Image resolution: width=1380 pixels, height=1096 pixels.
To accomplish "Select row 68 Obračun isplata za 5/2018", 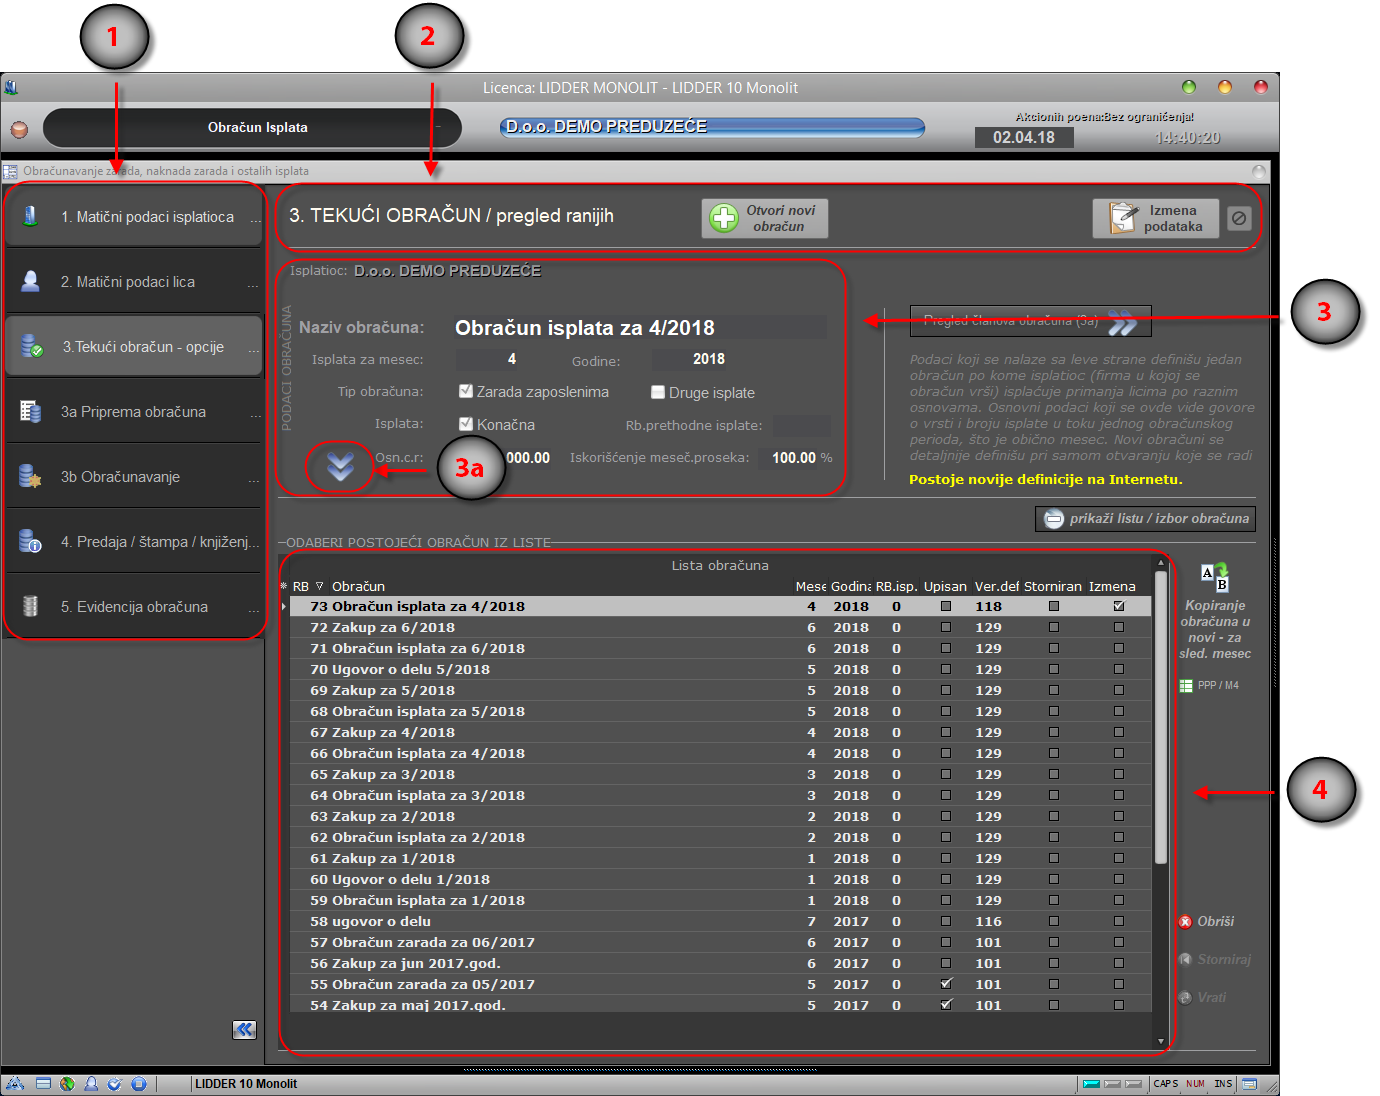I will 720,711.
